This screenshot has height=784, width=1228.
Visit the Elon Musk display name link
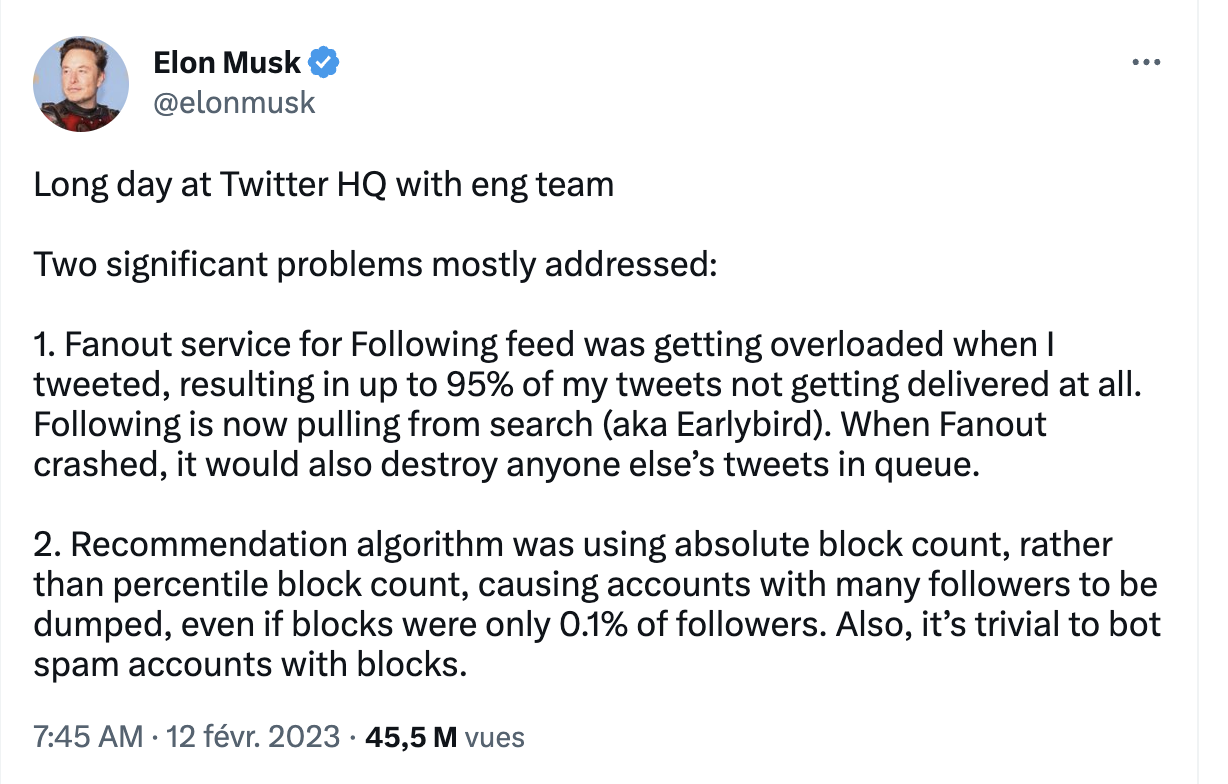227,63
